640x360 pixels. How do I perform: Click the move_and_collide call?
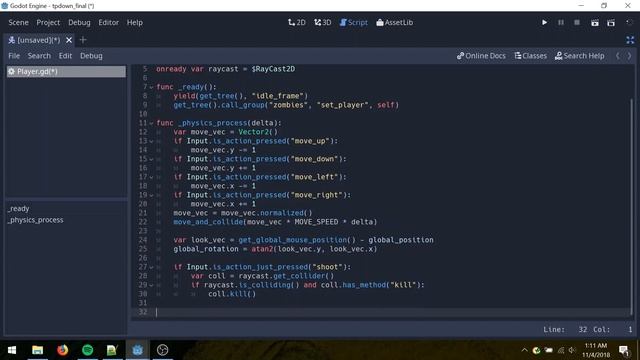[x=208, y=222]
